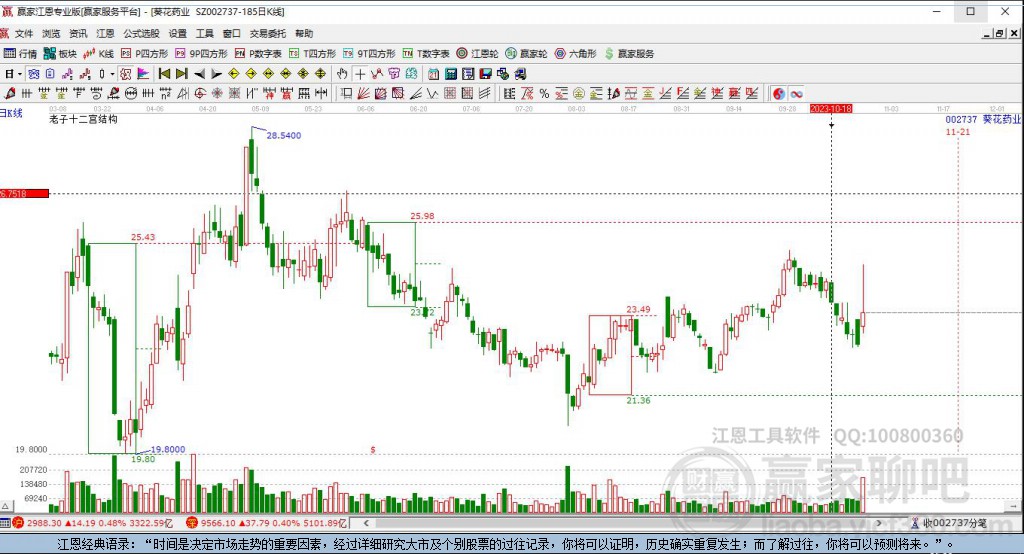The height and width of the screenshot is (554, 1024).
Task: Open the 公式选股 menu
Action: click(141, 33)
